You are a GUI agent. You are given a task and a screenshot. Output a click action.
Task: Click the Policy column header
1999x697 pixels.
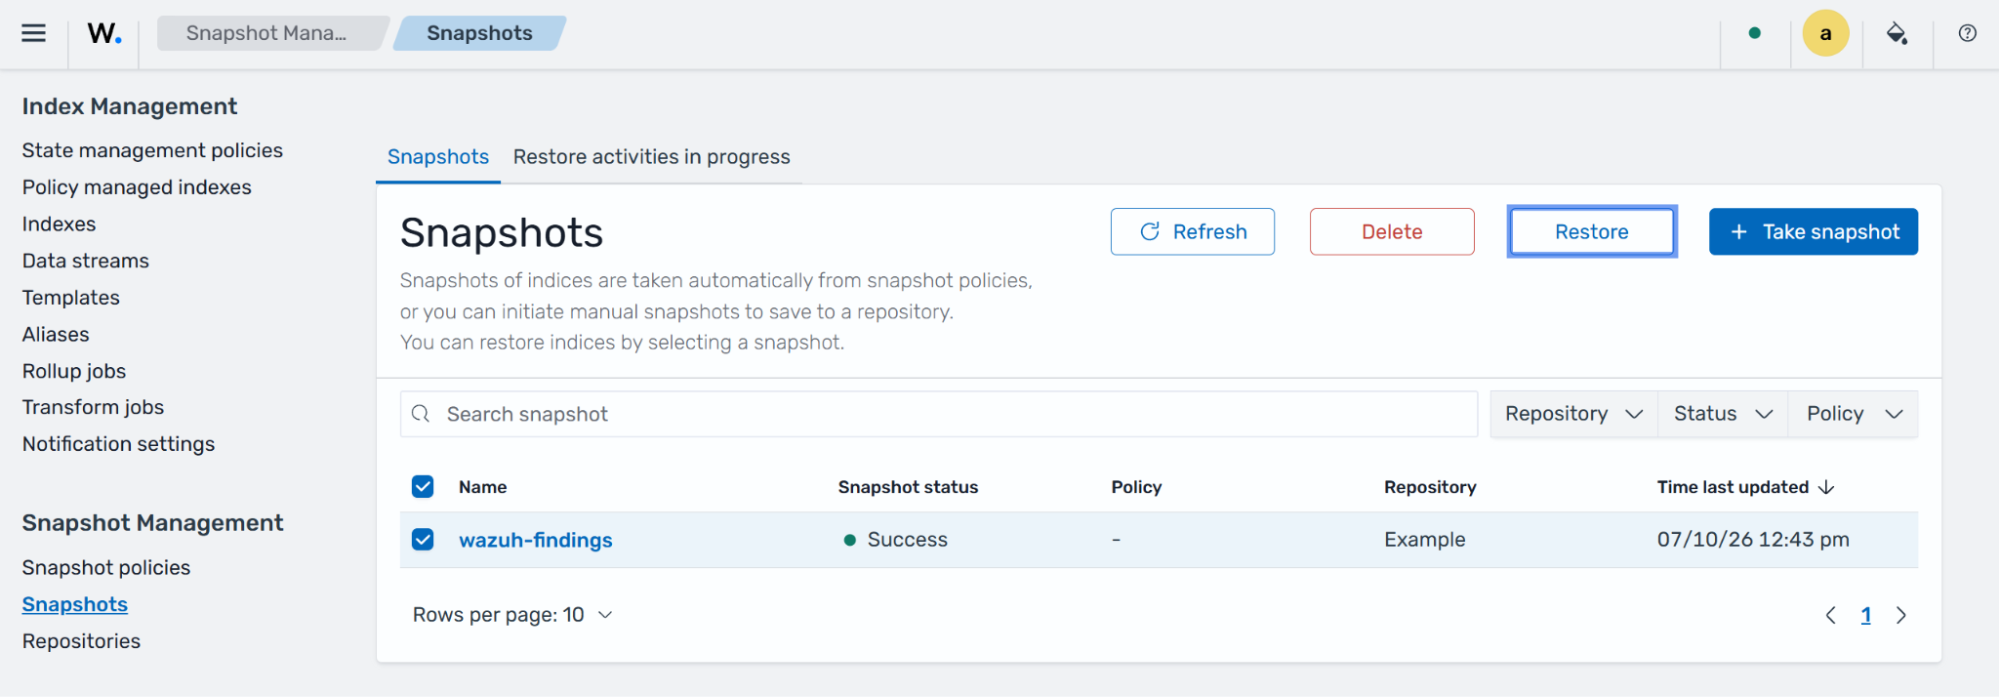(x=1136, y=487)
